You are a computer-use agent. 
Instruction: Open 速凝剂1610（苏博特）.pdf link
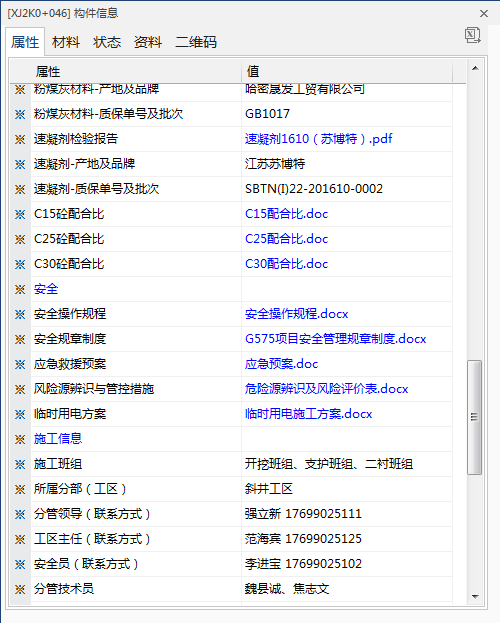click(318, 139)
